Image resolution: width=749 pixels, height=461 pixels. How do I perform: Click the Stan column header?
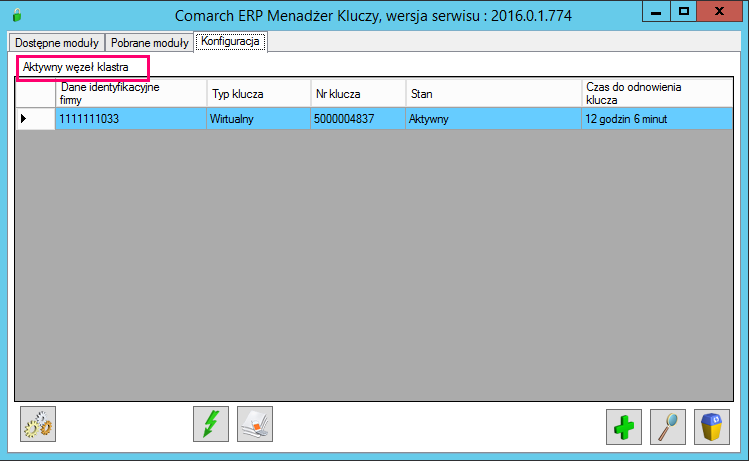point(493,93)
